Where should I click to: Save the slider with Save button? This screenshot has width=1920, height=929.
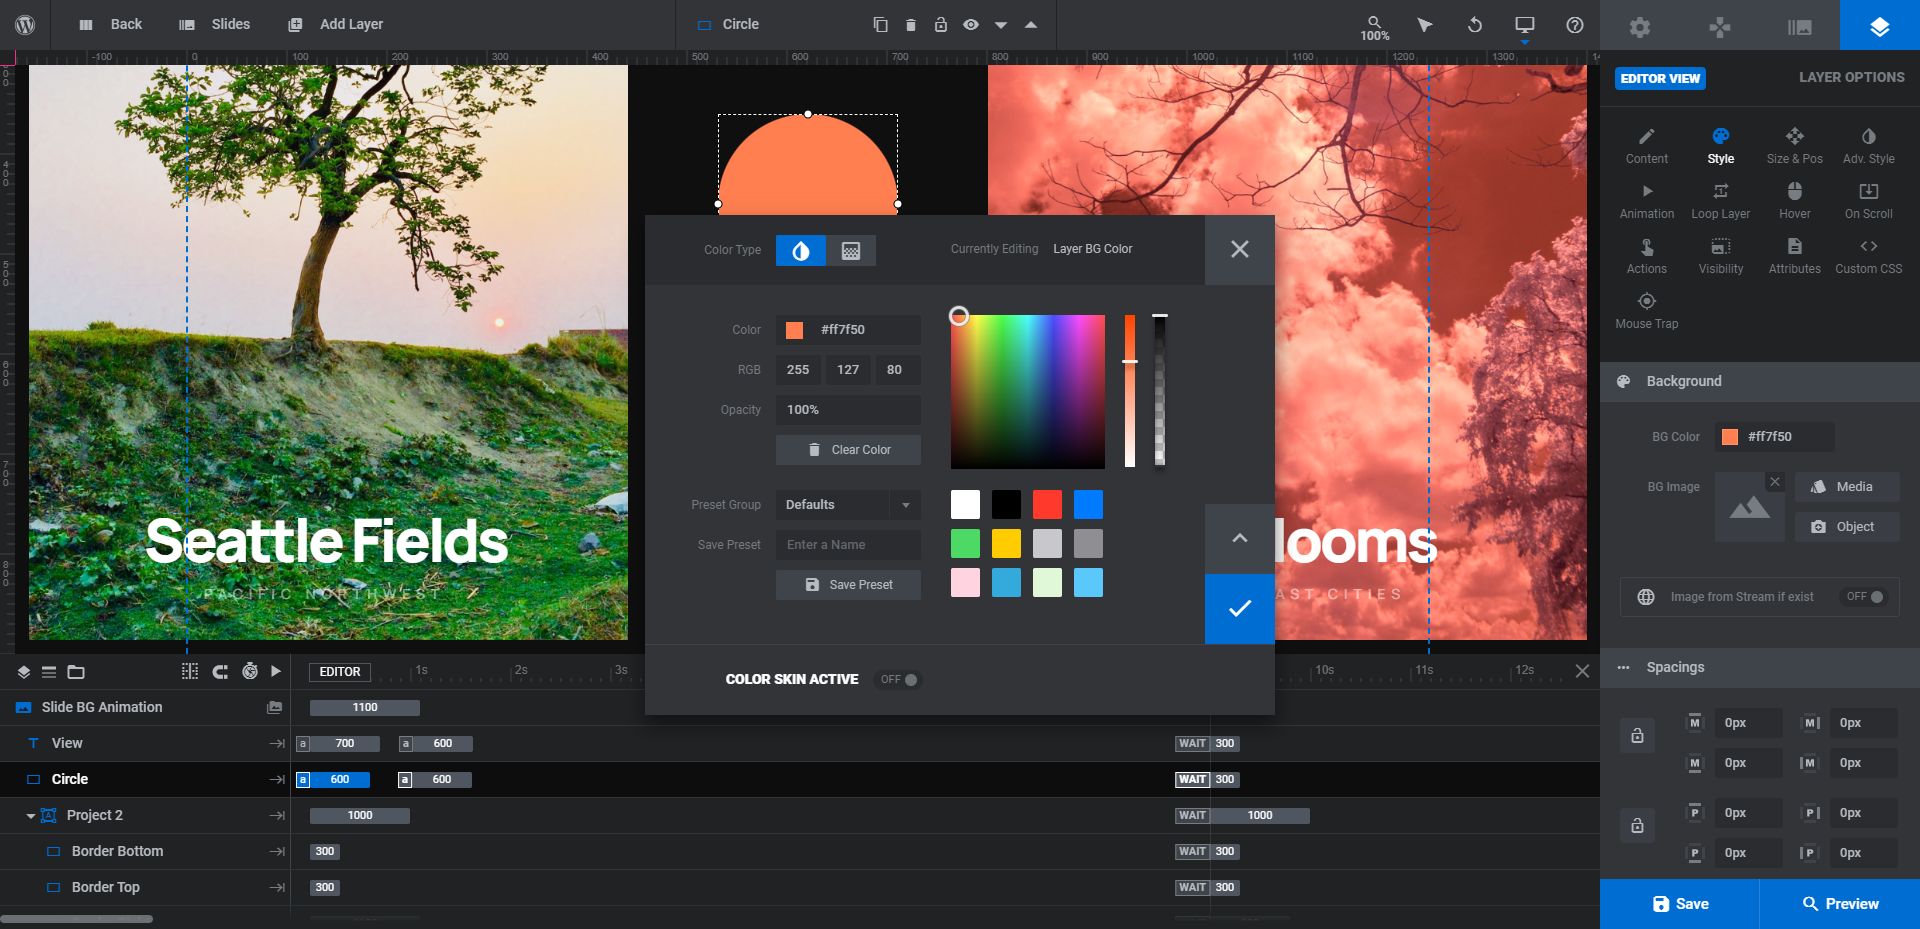(x=1680, y=904)
